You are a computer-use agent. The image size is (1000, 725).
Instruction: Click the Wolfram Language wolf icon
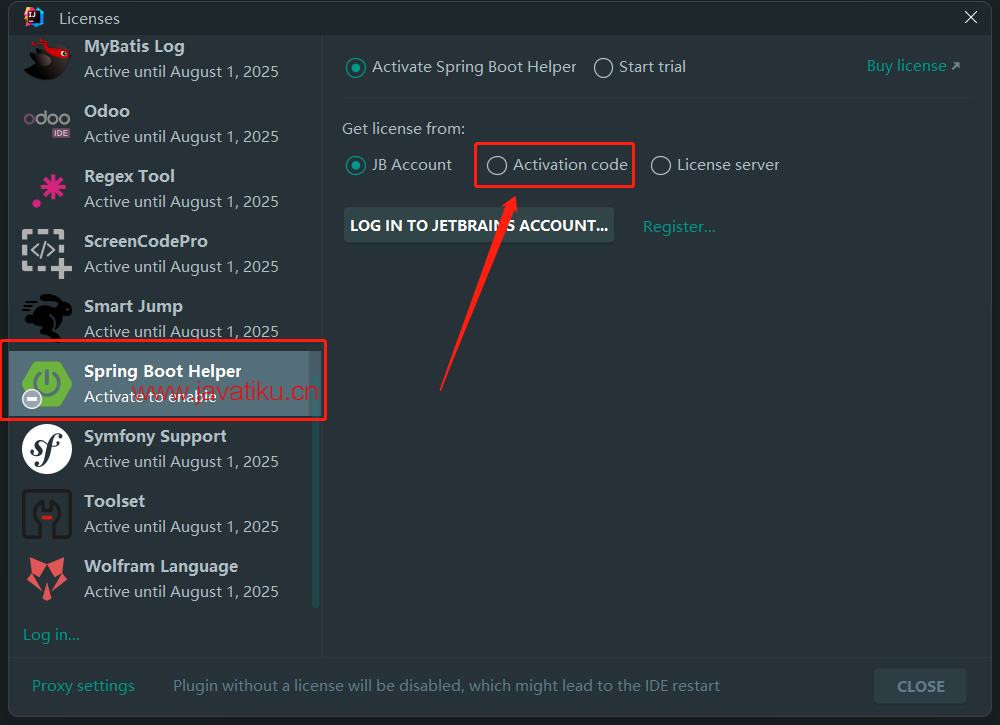[x=47, y=578]
